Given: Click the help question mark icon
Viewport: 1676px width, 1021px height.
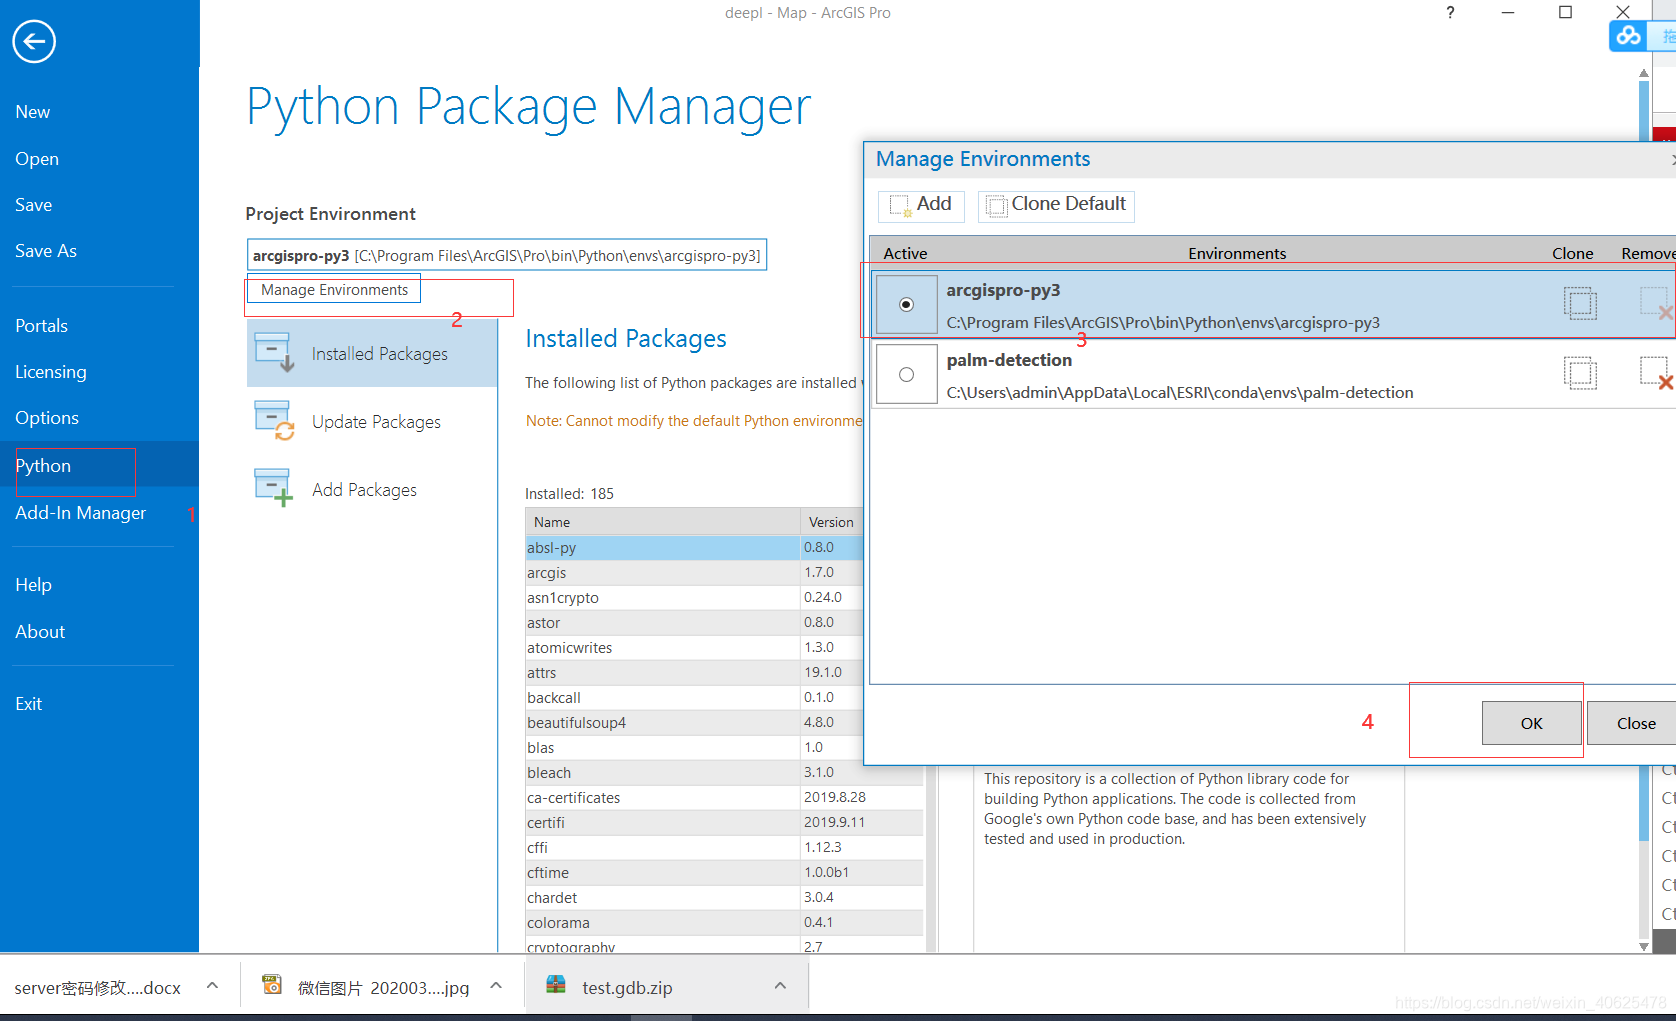Looking at the screenshot, I should click(x=1450, y=13).
